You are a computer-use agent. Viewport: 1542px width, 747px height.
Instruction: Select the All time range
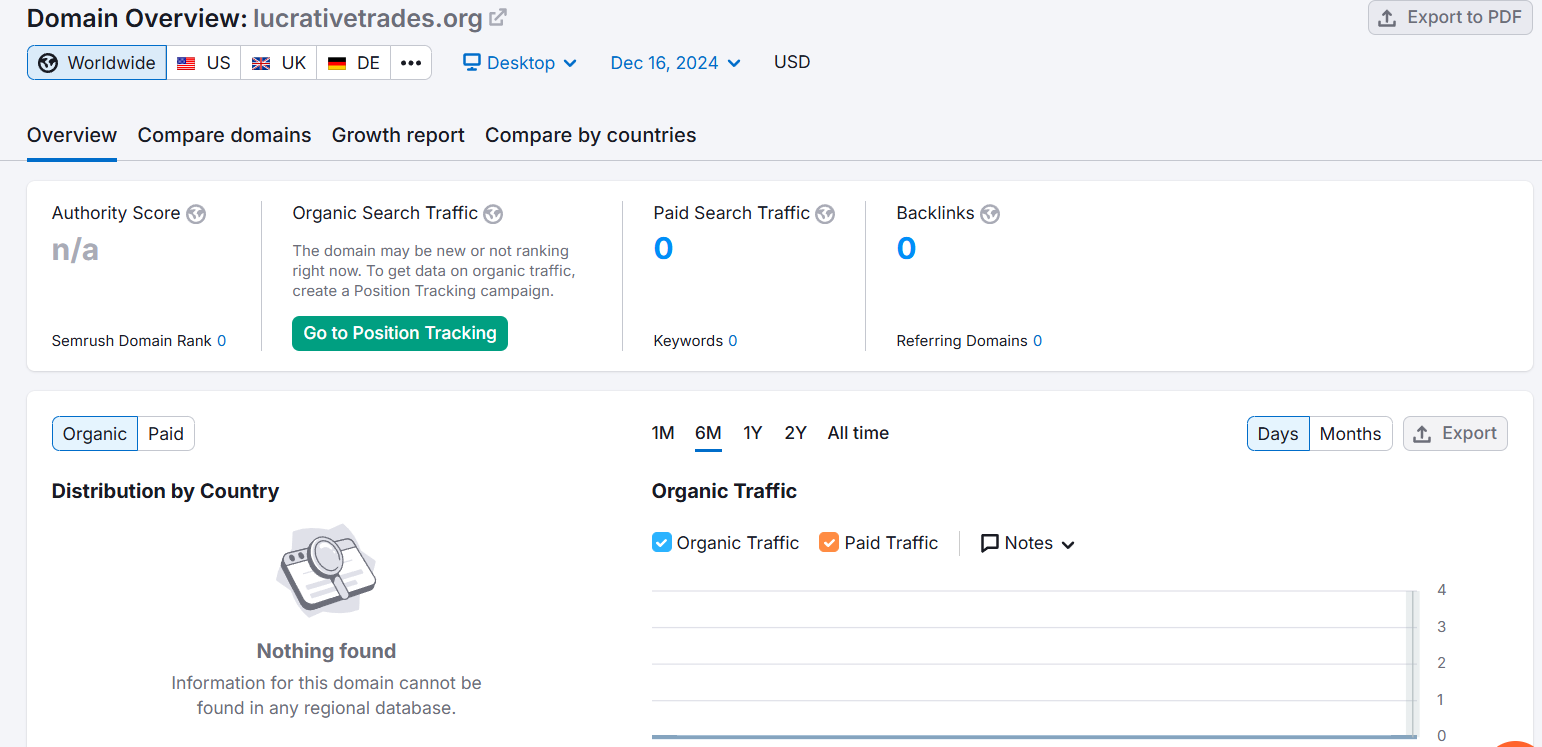click(858, 433)
